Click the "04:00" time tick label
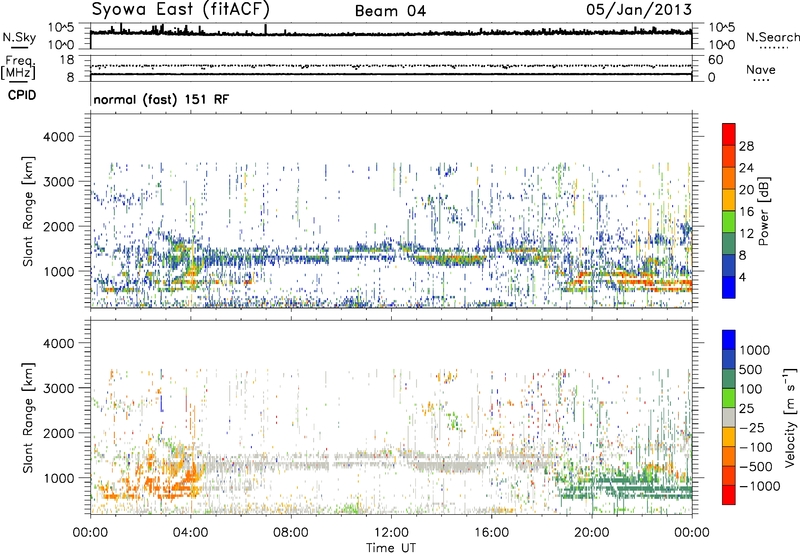Image resolution: width=800 pixels, height=554 pixels. 190,533
